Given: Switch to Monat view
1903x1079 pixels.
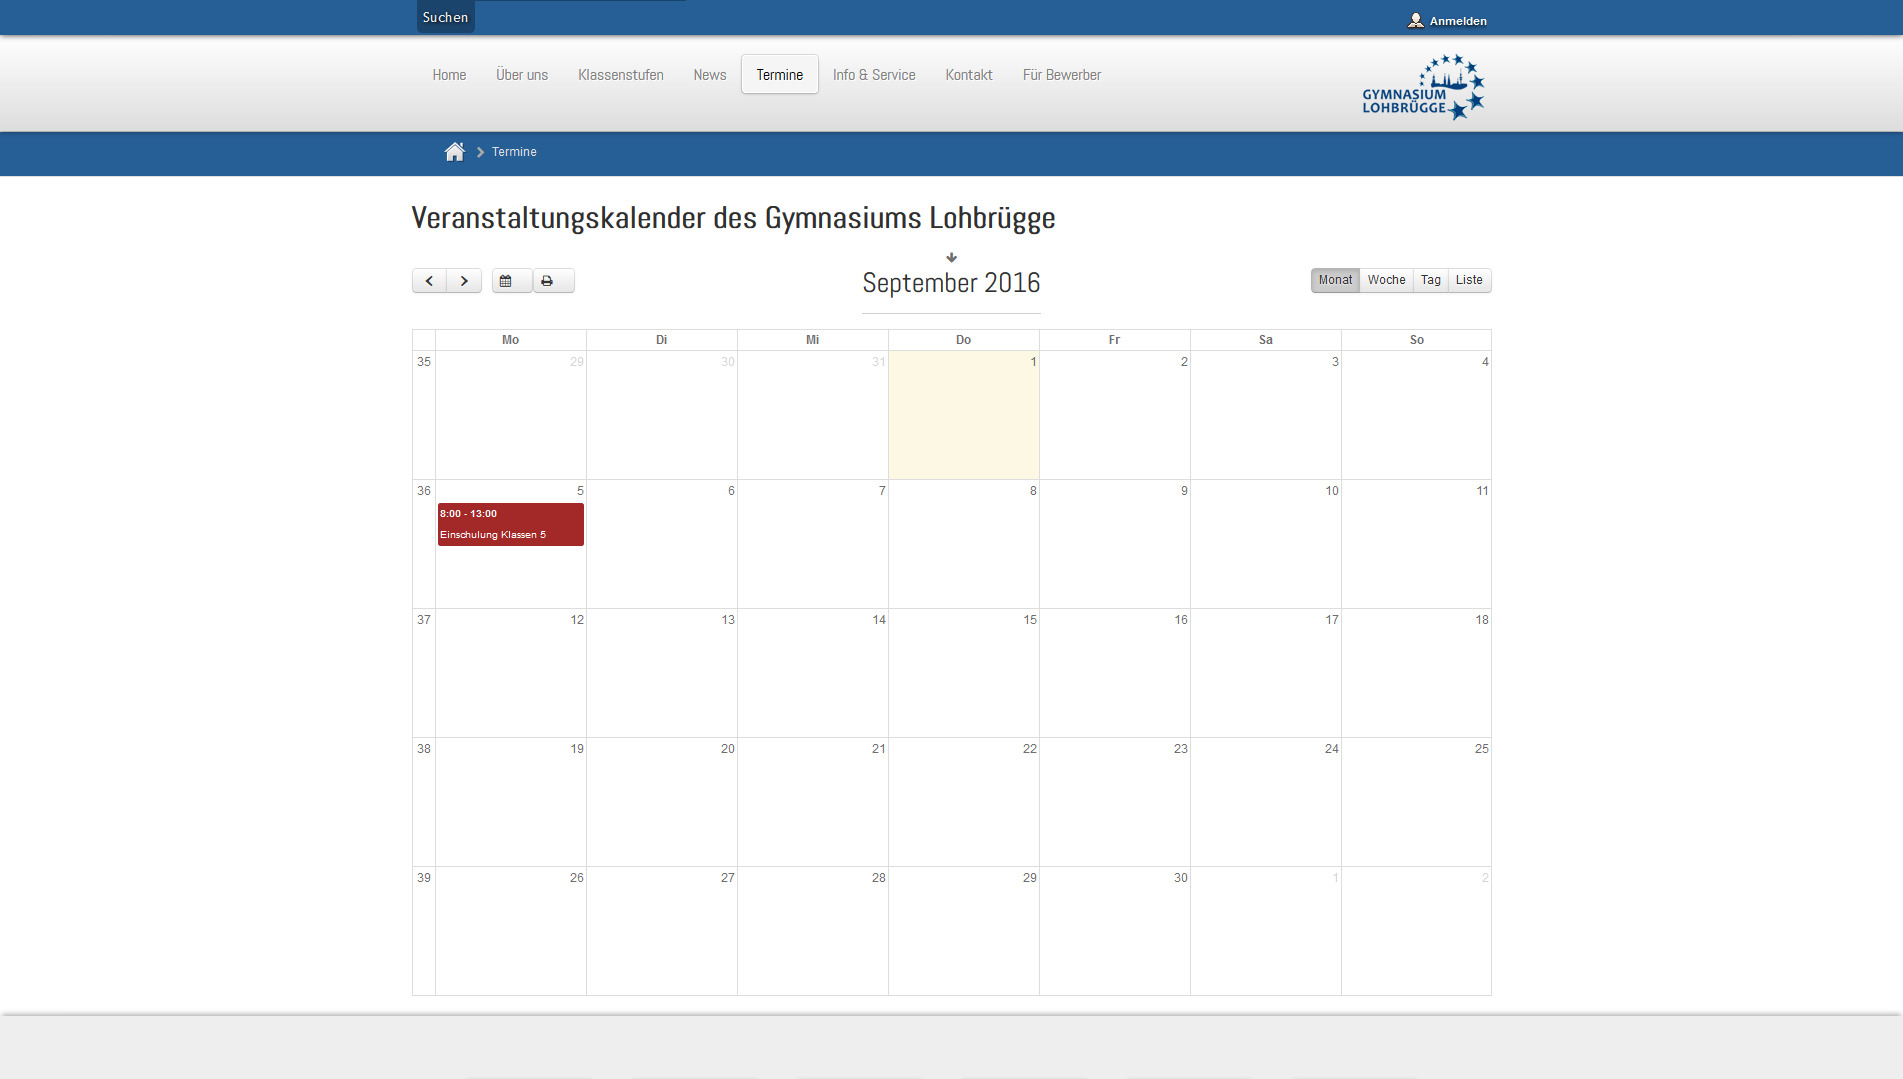Looking at the screenshot, I should click(x=1335, y=280).
